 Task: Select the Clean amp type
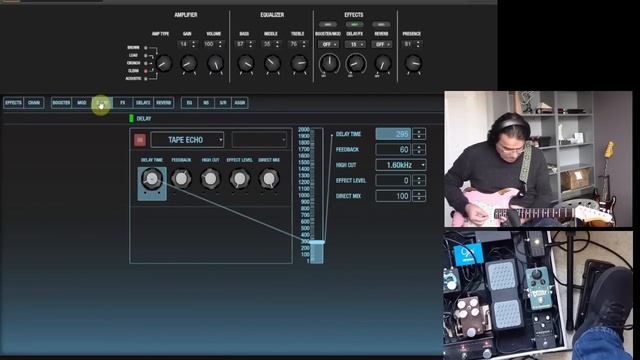(146, 71)
